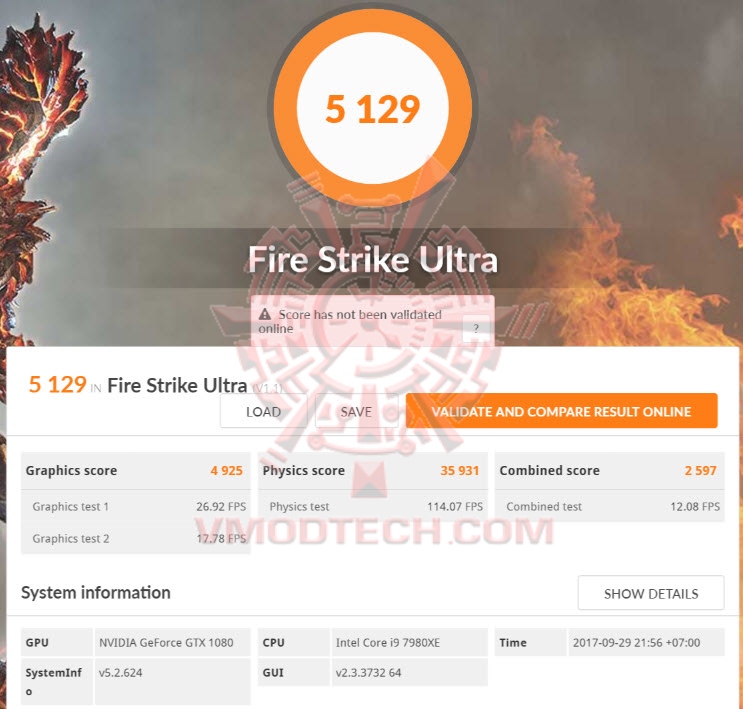Click the orange score circle showing 5 129
Viewport: 743px width, 709px height.
[372, 108]
